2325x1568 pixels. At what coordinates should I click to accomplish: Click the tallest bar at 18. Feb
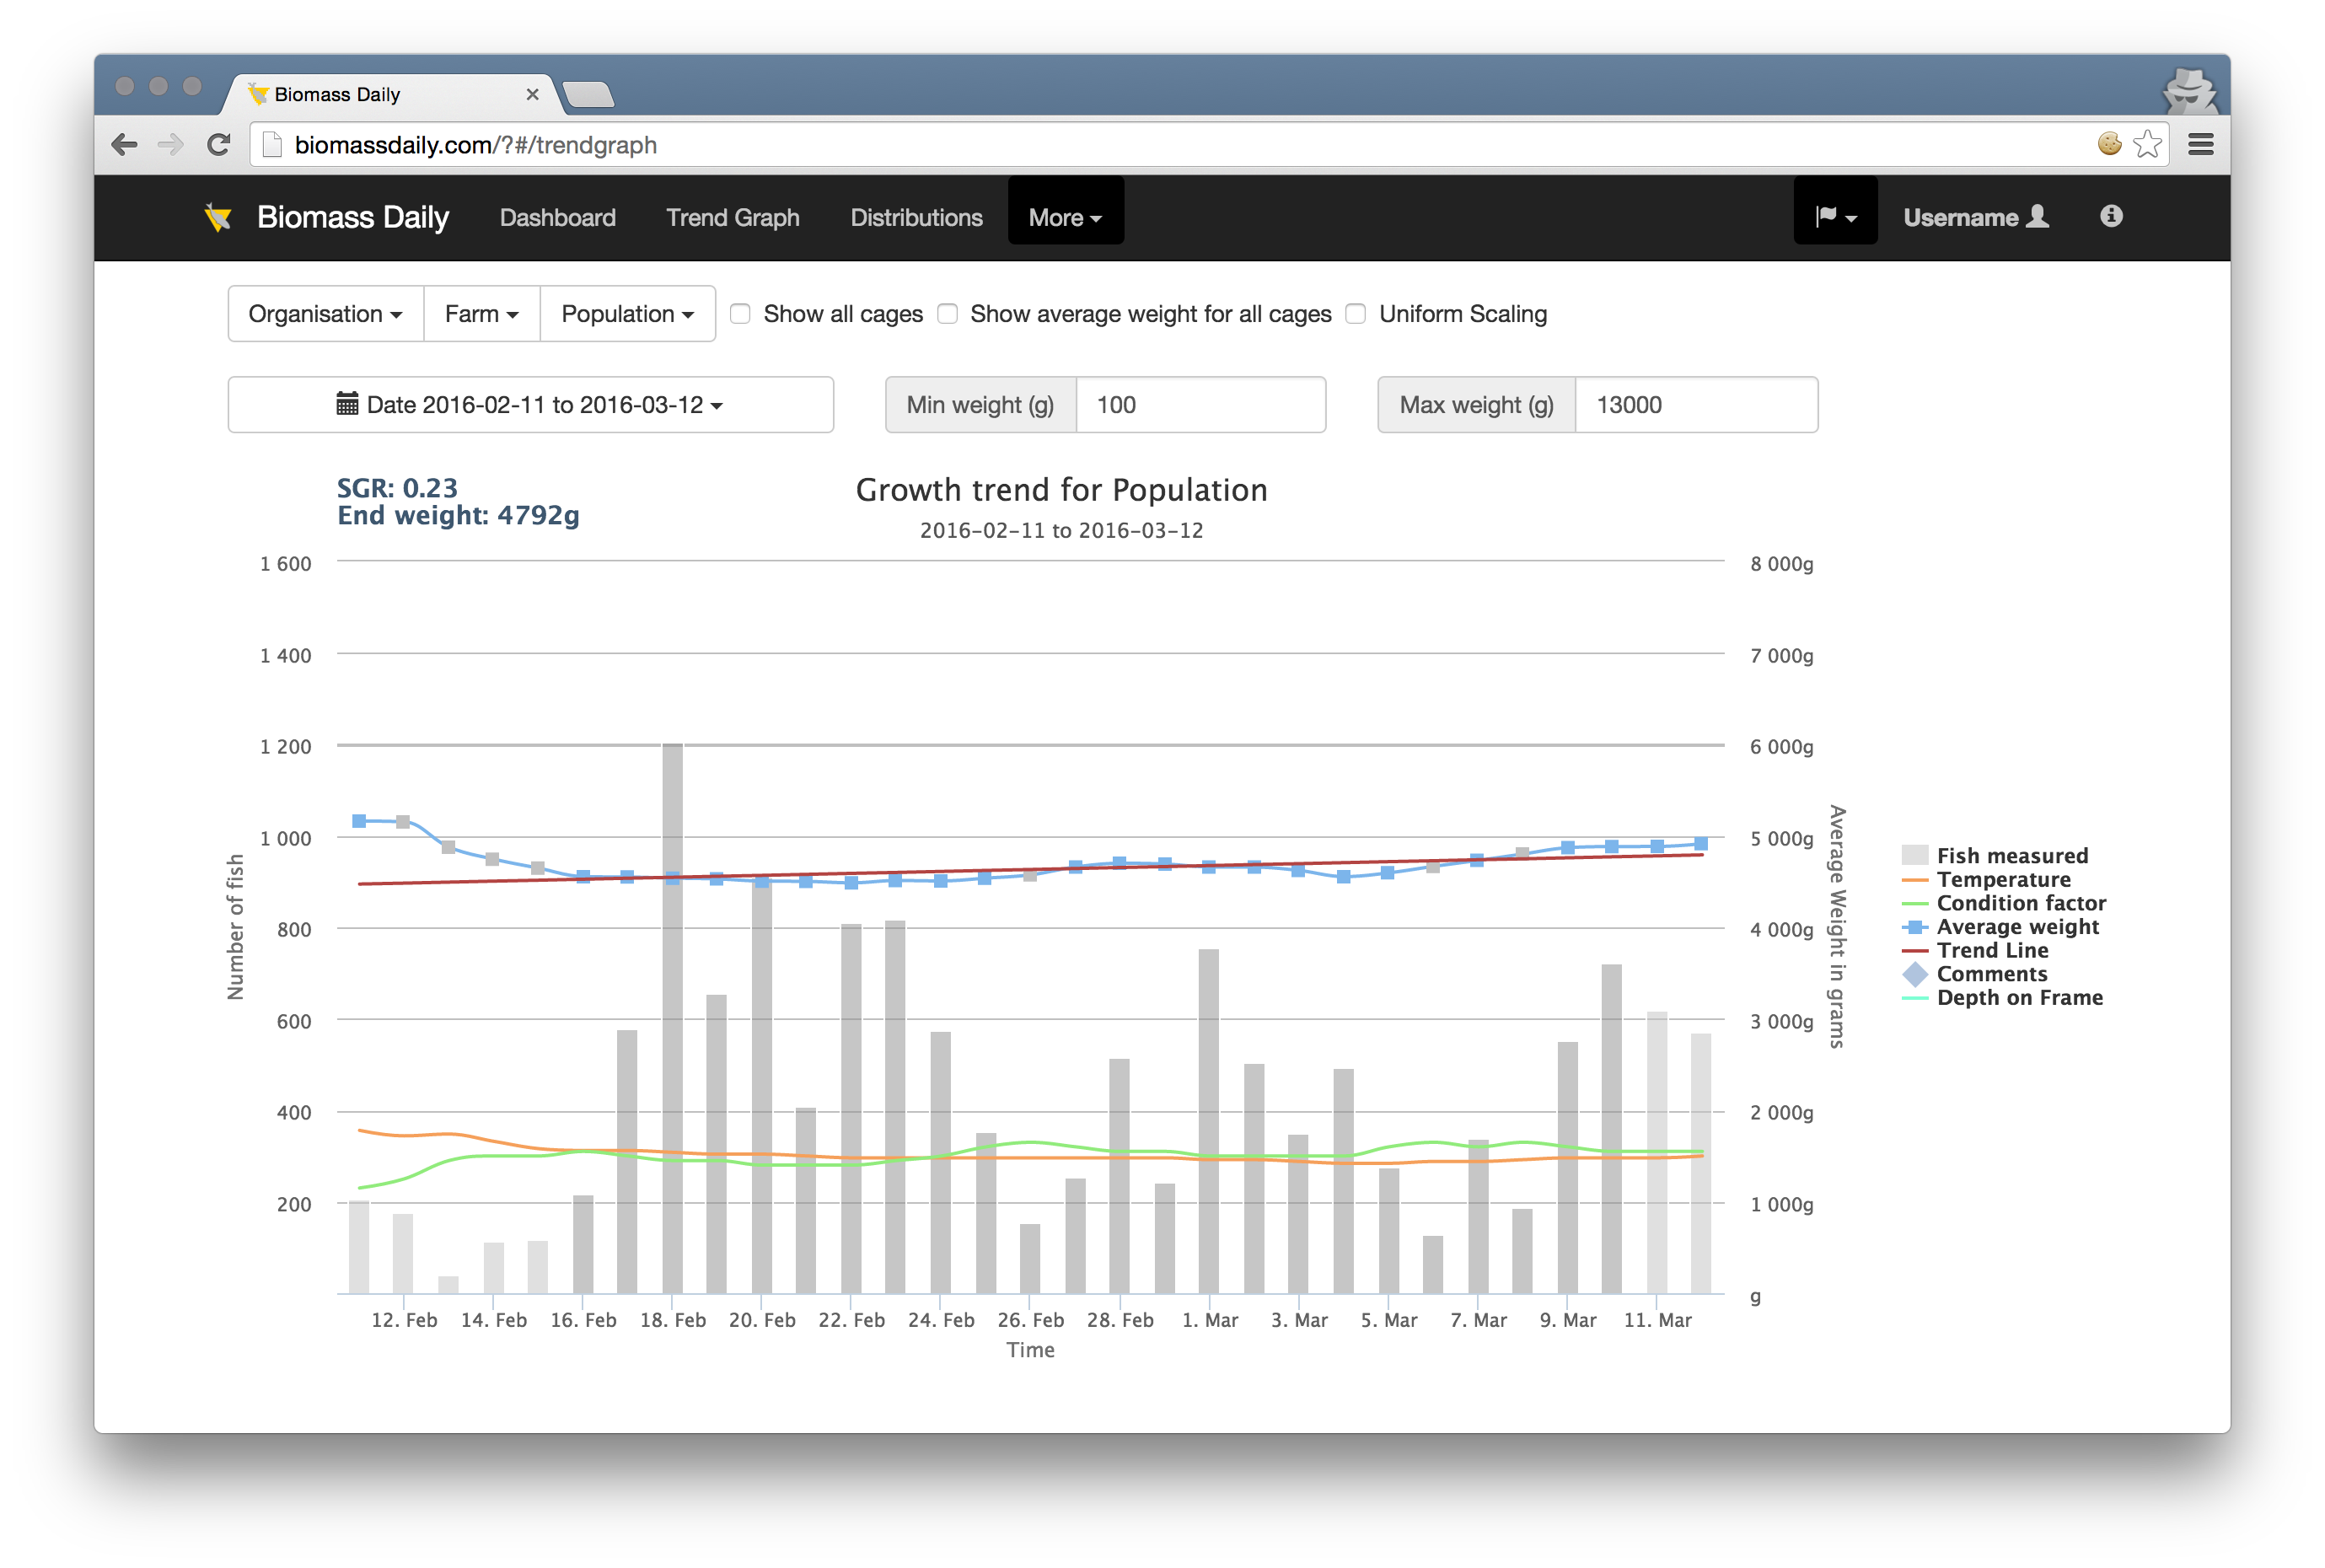coord(672,1018)
